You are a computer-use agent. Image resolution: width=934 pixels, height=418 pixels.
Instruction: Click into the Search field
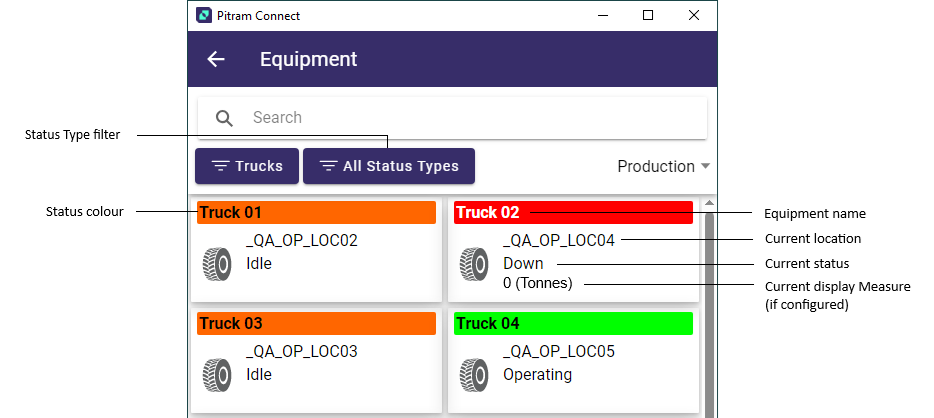tap(452, 118)
